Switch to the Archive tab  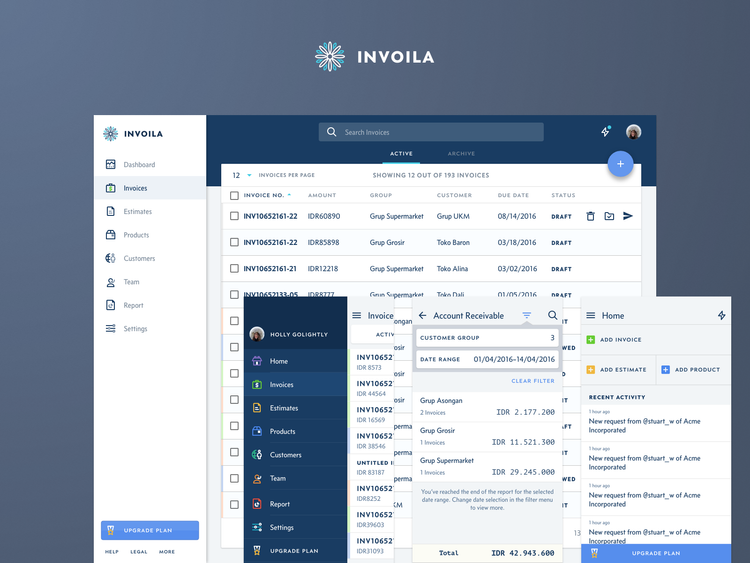(461, 154)
